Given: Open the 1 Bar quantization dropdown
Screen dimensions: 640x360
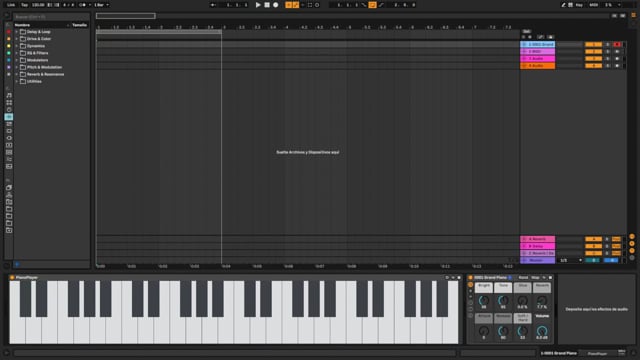Looking at the screenshot, I should [x=101, y=5].
